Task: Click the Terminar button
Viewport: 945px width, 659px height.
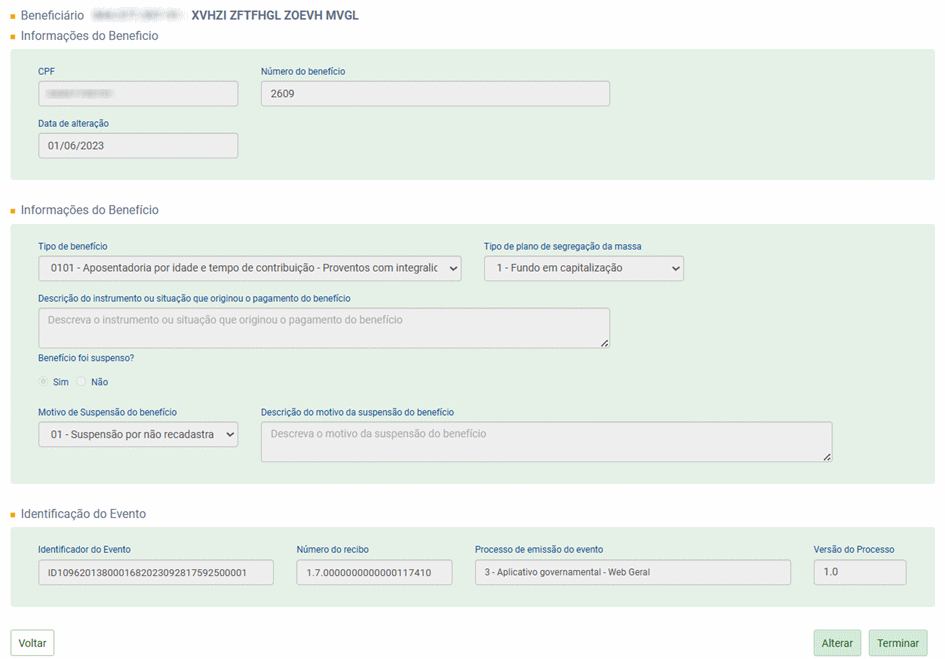Action: pyautogui.click(x=897, y=643)
